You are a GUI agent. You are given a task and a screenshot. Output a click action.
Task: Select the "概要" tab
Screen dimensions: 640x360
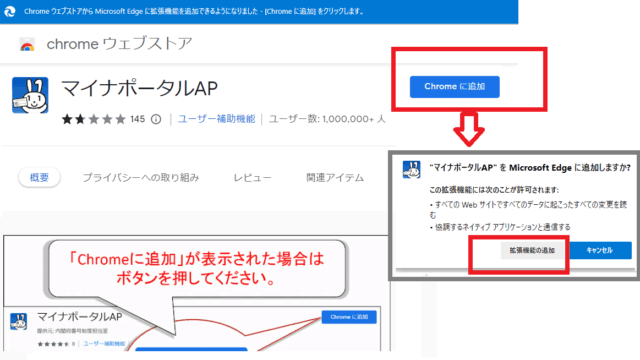click(40, 178)
